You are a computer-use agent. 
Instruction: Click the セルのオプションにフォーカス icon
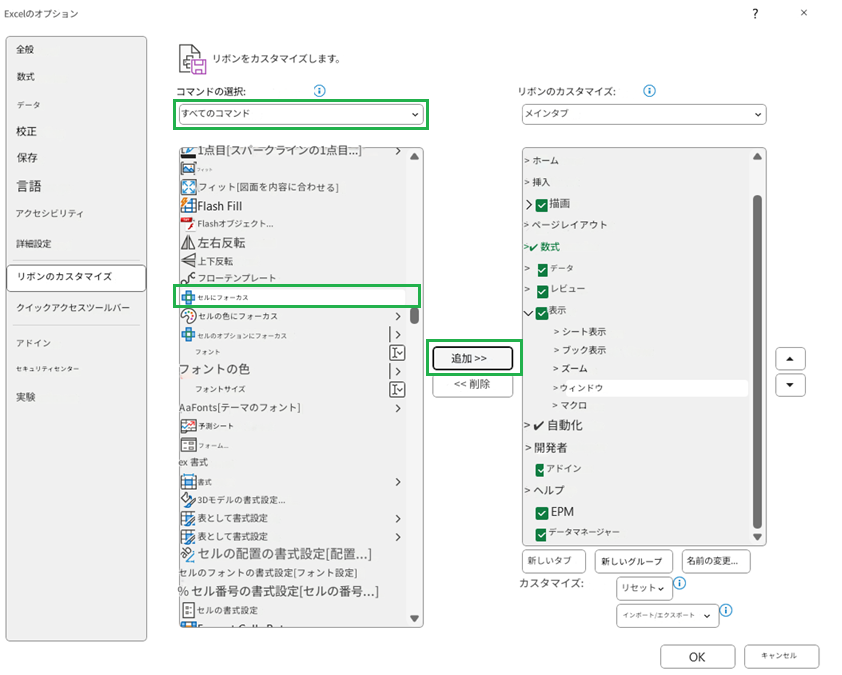[188, 335]
